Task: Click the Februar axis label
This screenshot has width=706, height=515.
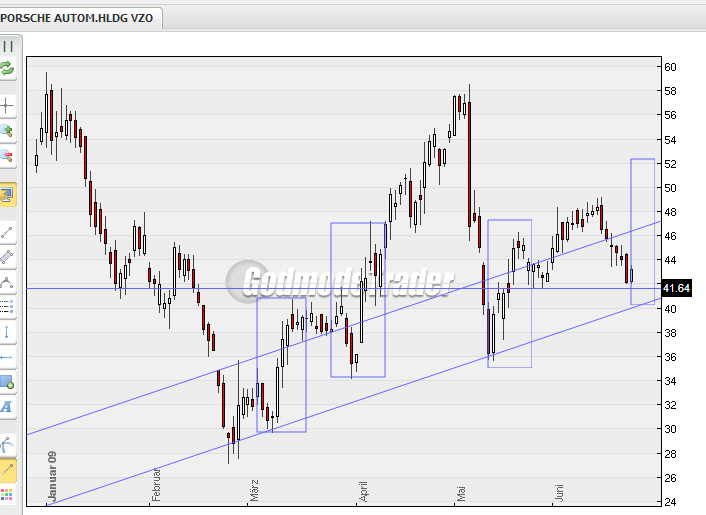Action: click(156, 484)
